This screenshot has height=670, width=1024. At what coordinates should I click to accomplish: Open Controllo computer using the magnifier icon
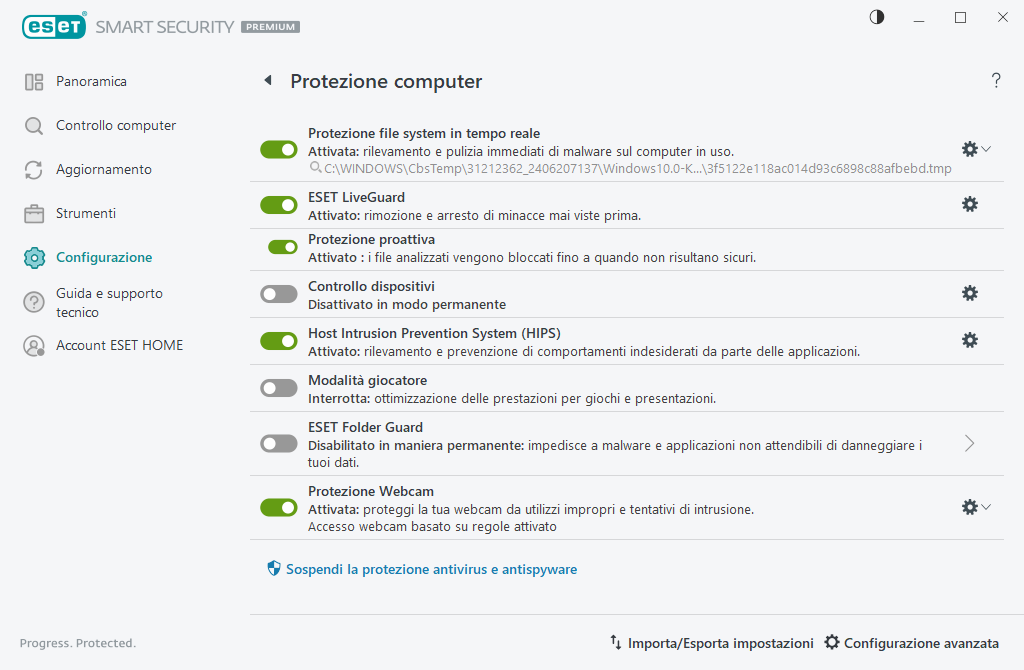(34, 125)
